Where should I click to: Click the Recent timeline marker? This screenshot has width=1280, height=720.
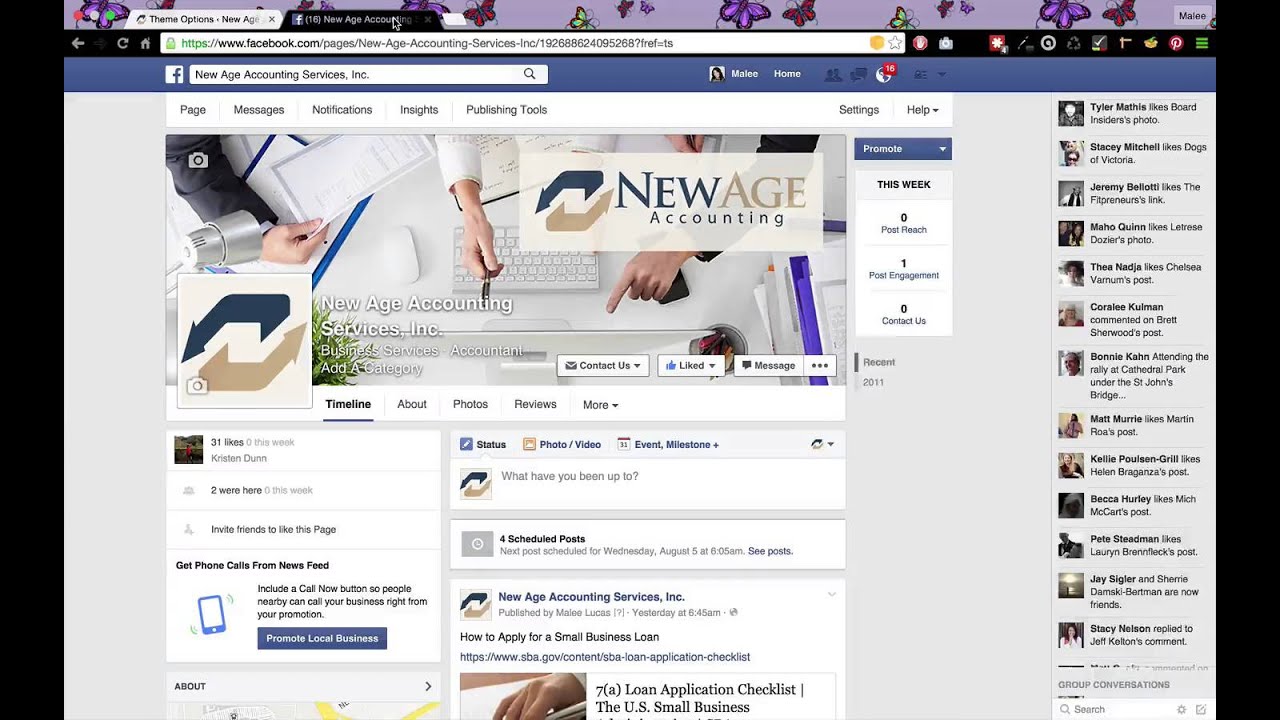point(879,362)
